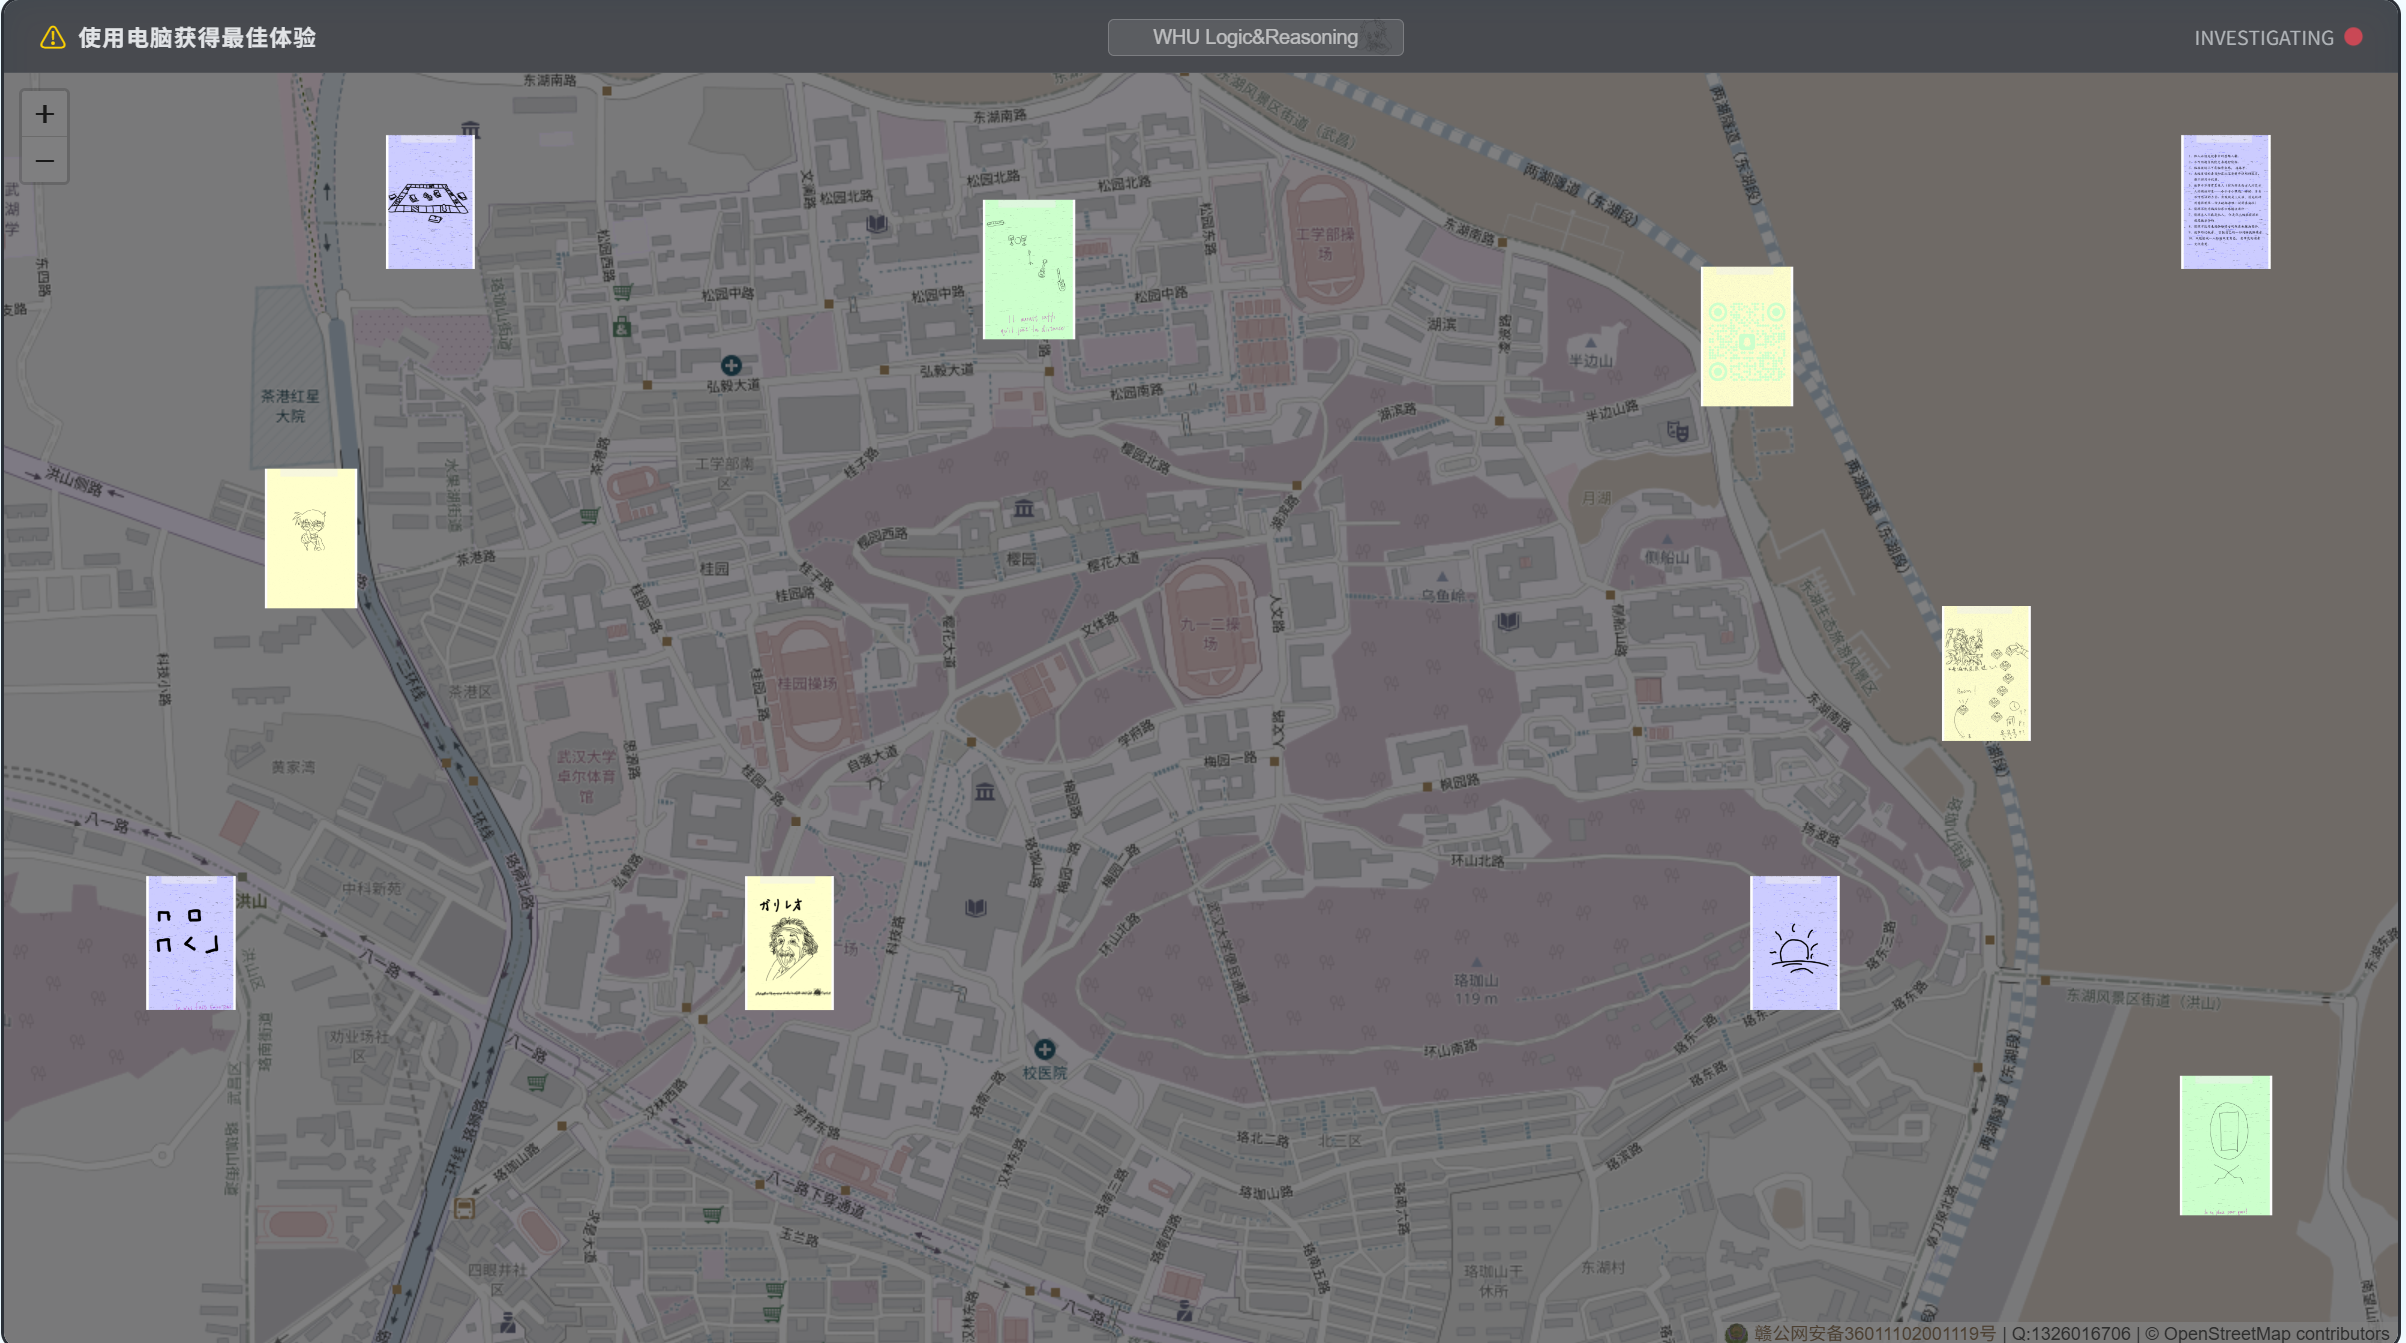Open the yellow Conan character sketch card
The image size is (2406, 1343).
click(310, 538)
